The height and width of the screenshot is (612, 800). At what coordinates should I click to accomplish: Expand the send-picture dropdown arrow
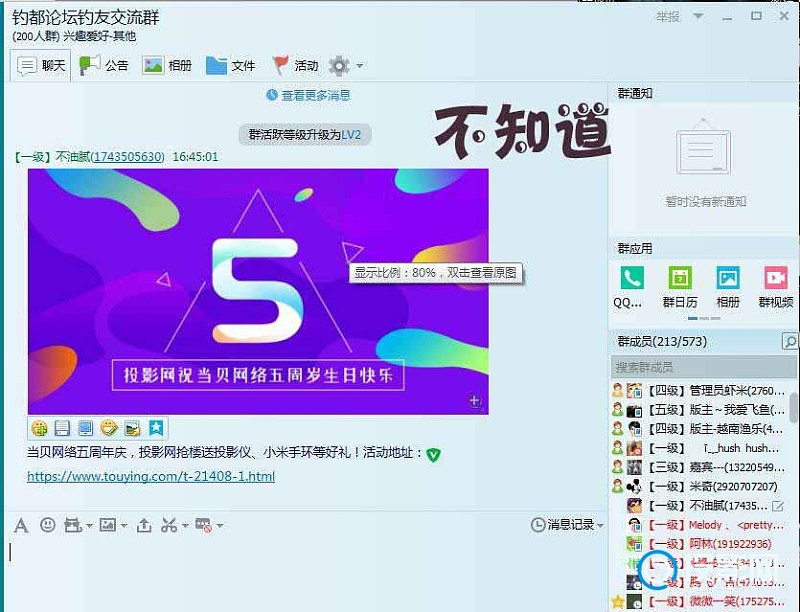[124, 526]
